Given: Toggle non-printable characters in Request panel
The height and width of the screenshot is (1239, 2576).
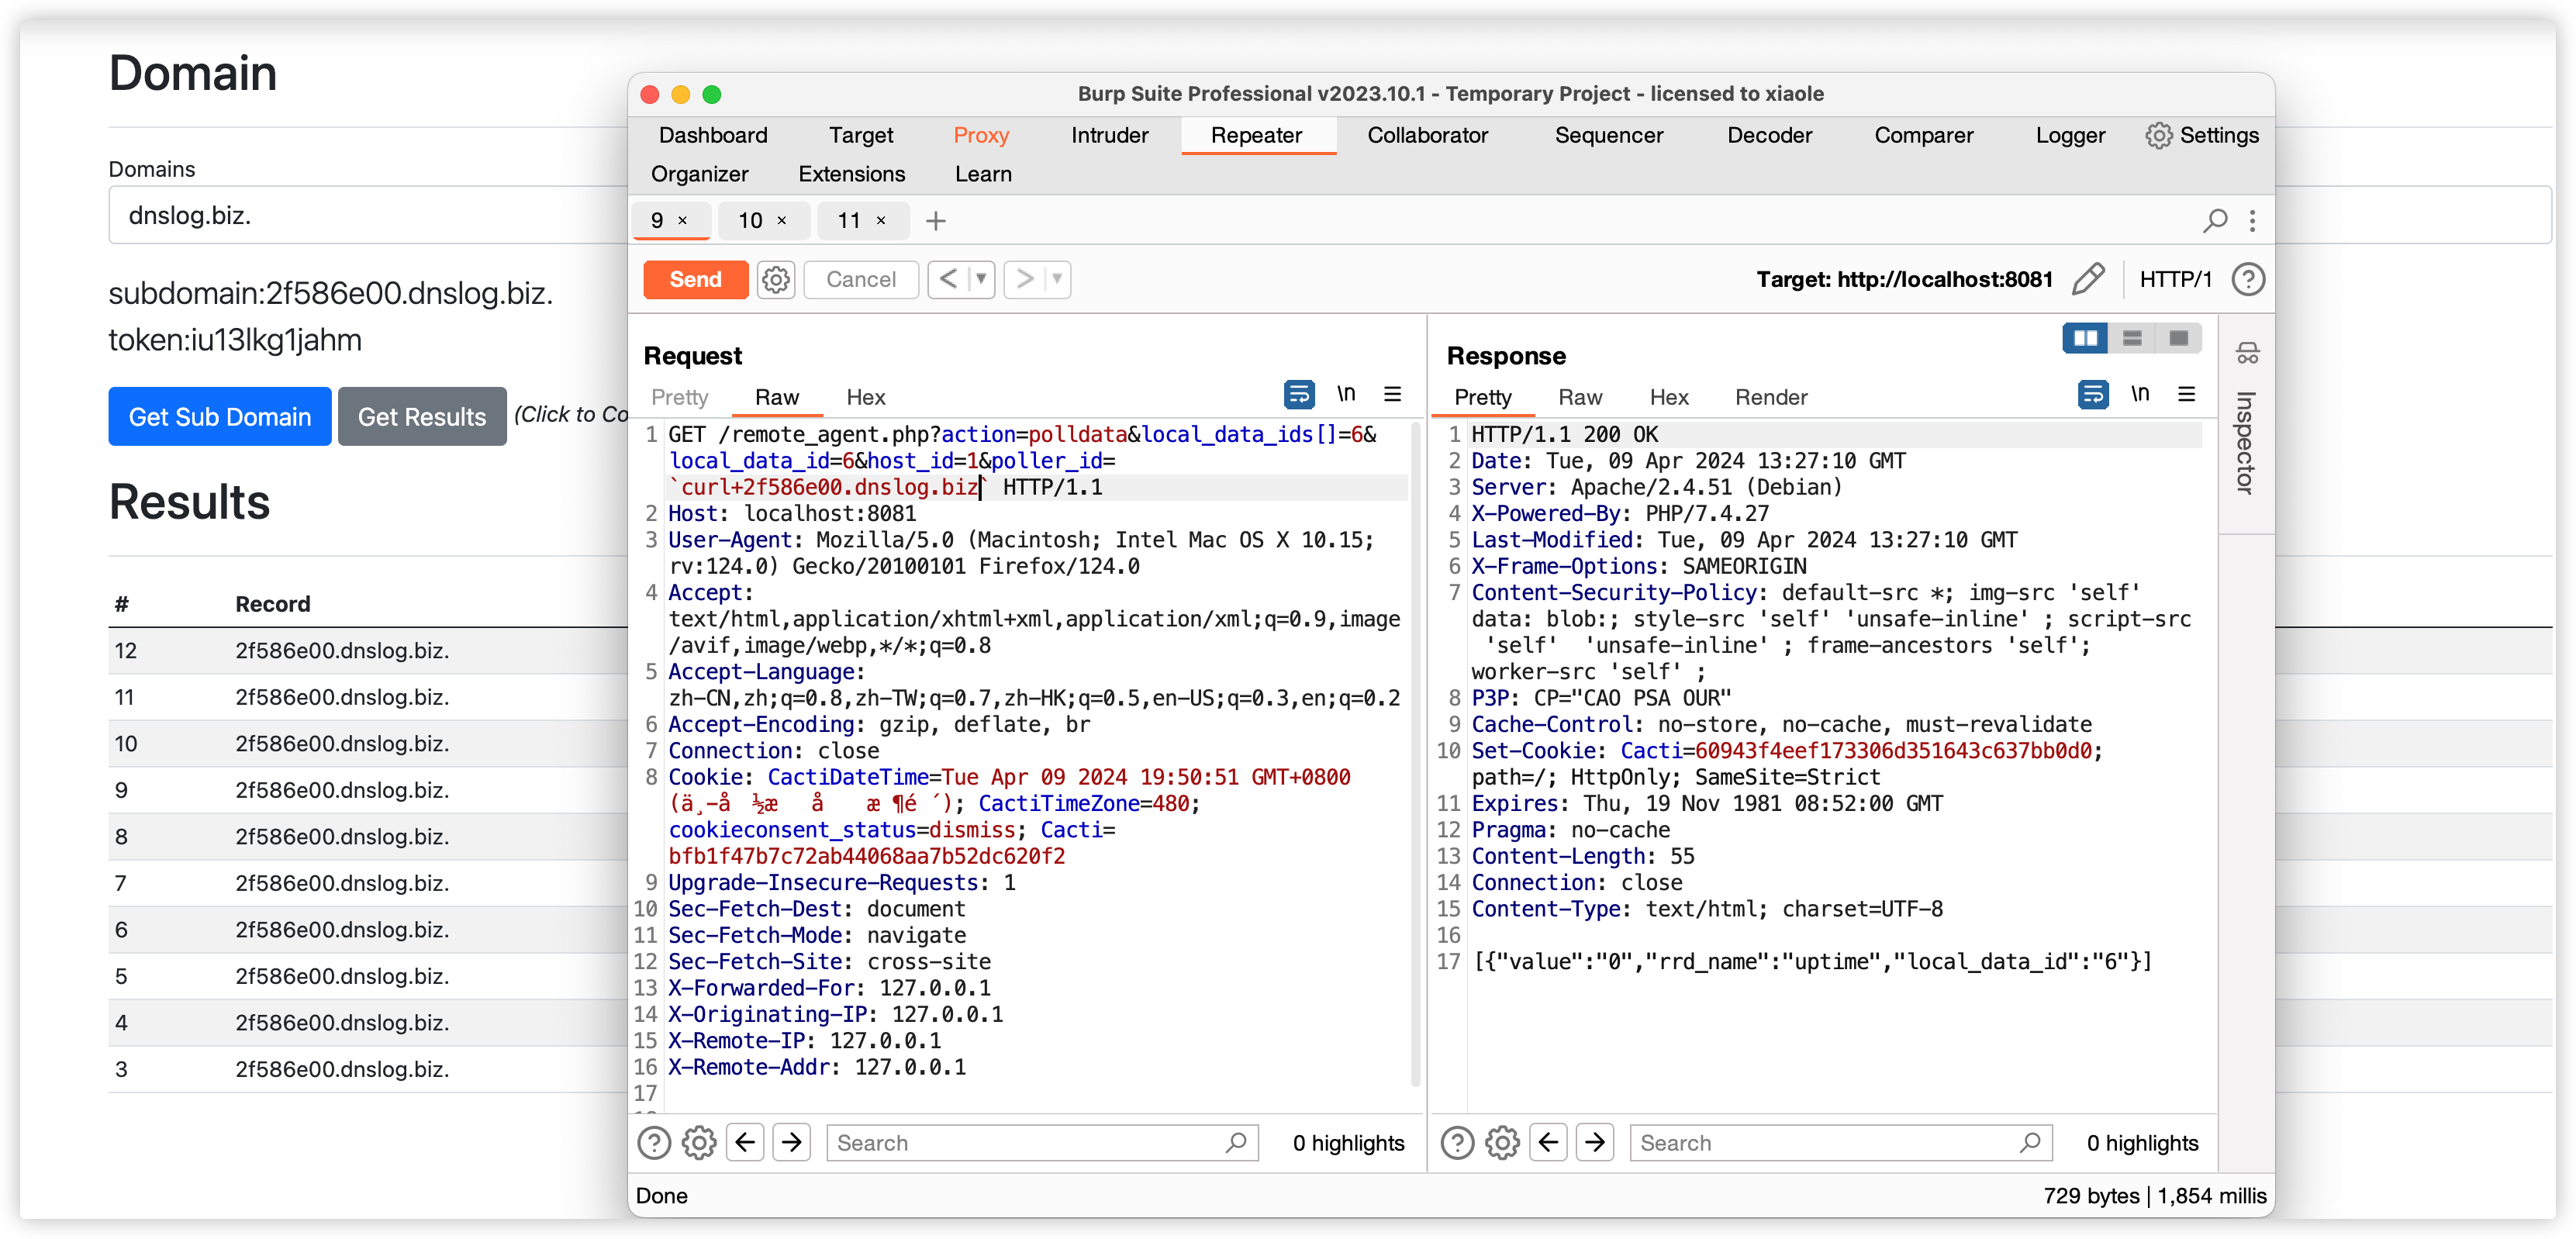Looking at the screenshot, I should (1346, 395).
